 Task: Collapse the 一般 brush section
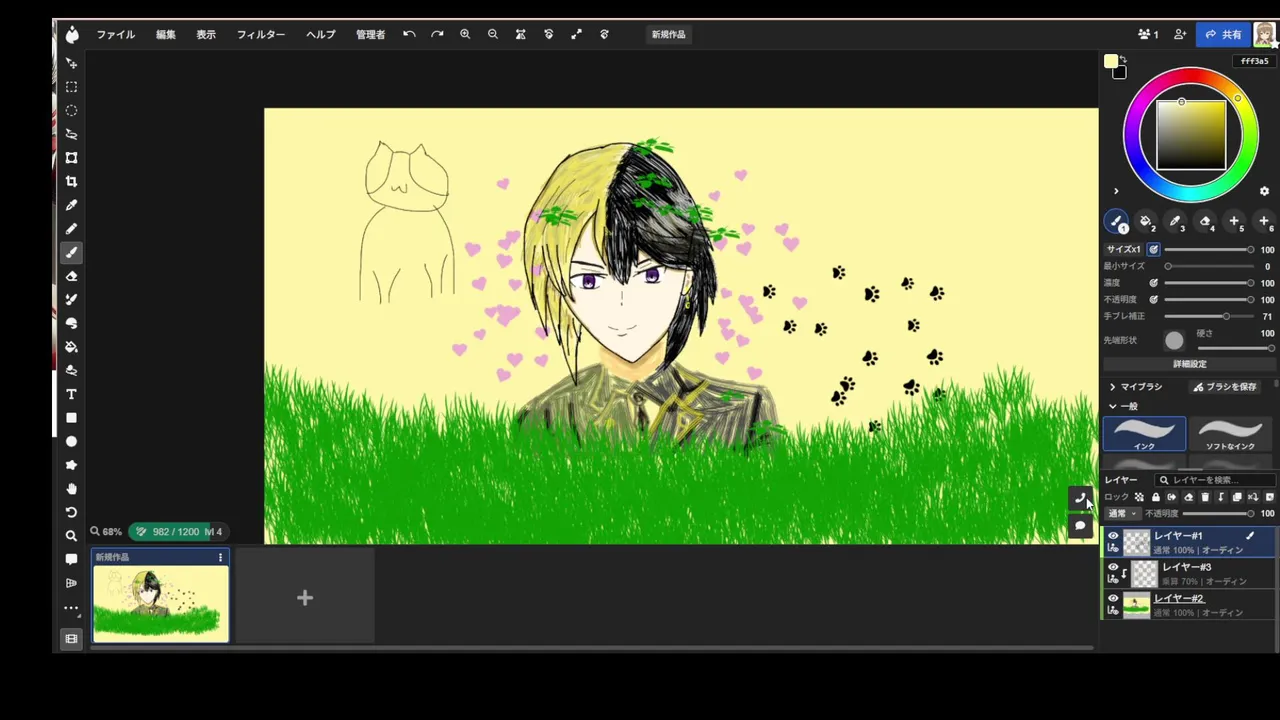click(x=1123, y=407)
